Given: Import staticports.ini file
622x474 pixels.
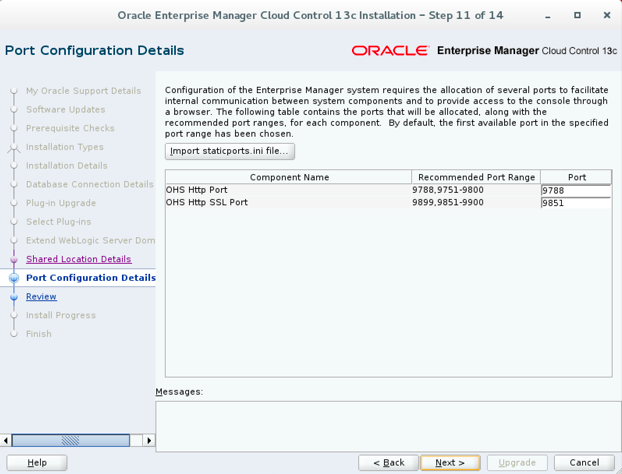Looking at the screenshot, I should [x=230, y=151].
